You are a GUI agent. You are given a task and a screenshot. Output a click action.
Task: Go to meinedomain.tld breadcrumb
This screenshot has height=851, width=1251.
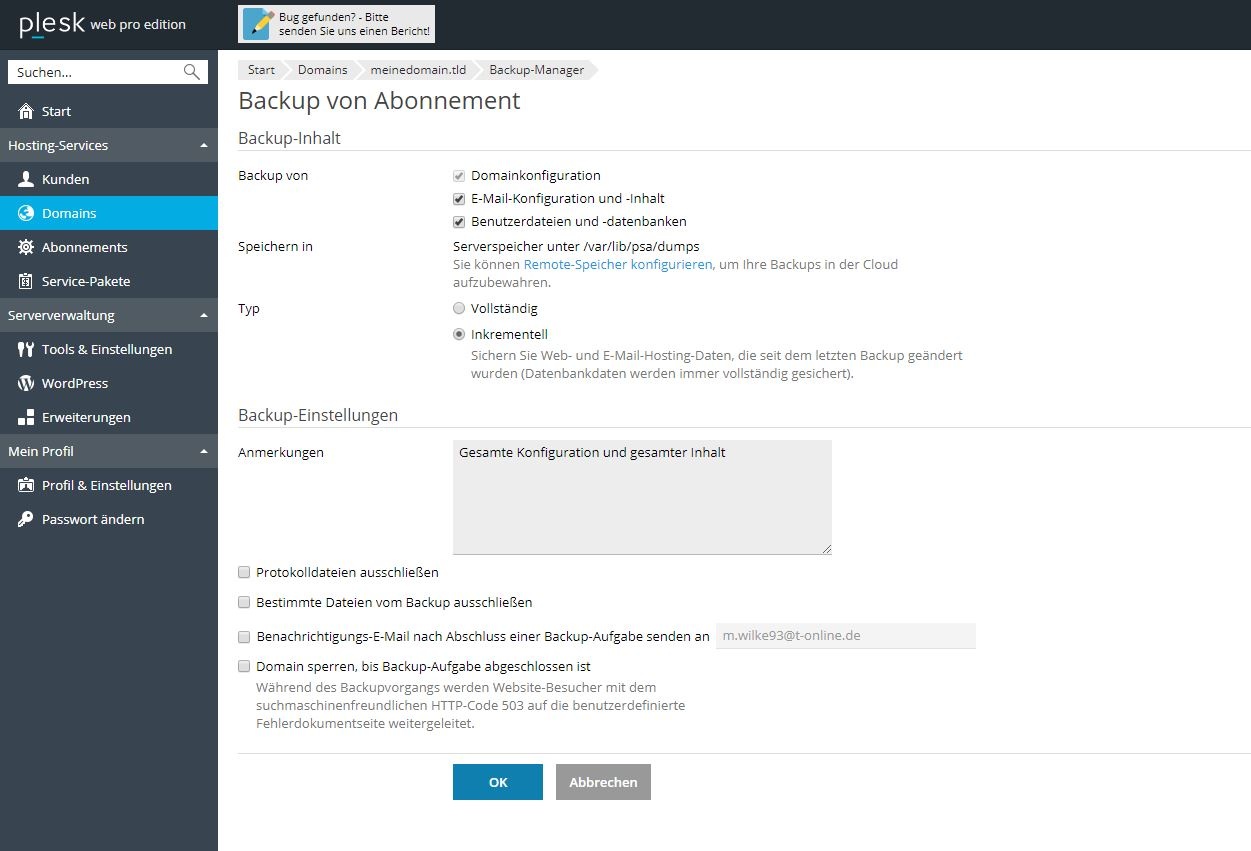pyautogui.click(x=418, y=70)
